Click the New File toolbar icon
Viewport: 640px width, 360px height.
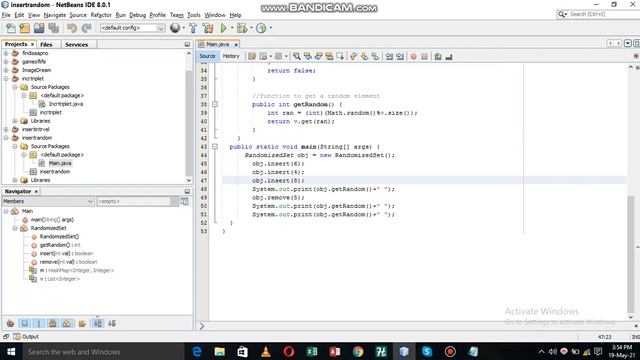pos(11,28)
